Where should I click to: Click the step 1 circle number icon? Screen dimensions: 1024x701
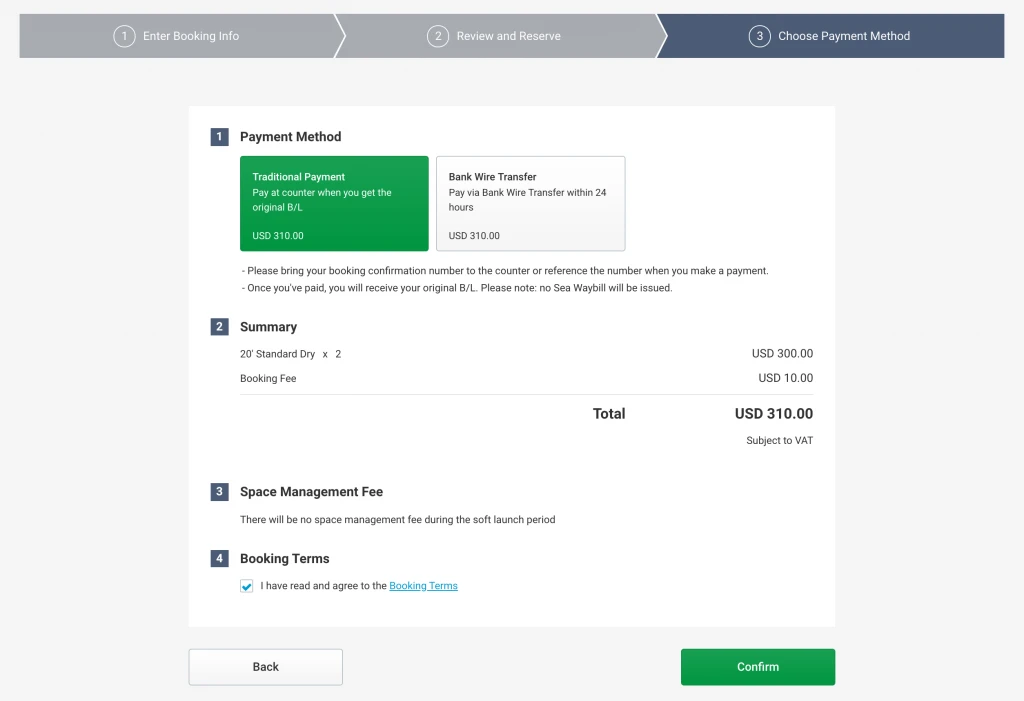[124, 36]
